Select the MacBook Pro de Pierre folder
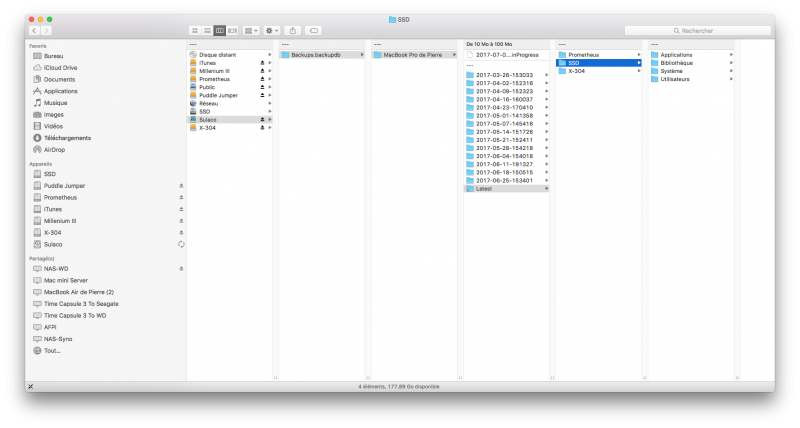This screenshot has height=428, width=800. tap(414, 55)
